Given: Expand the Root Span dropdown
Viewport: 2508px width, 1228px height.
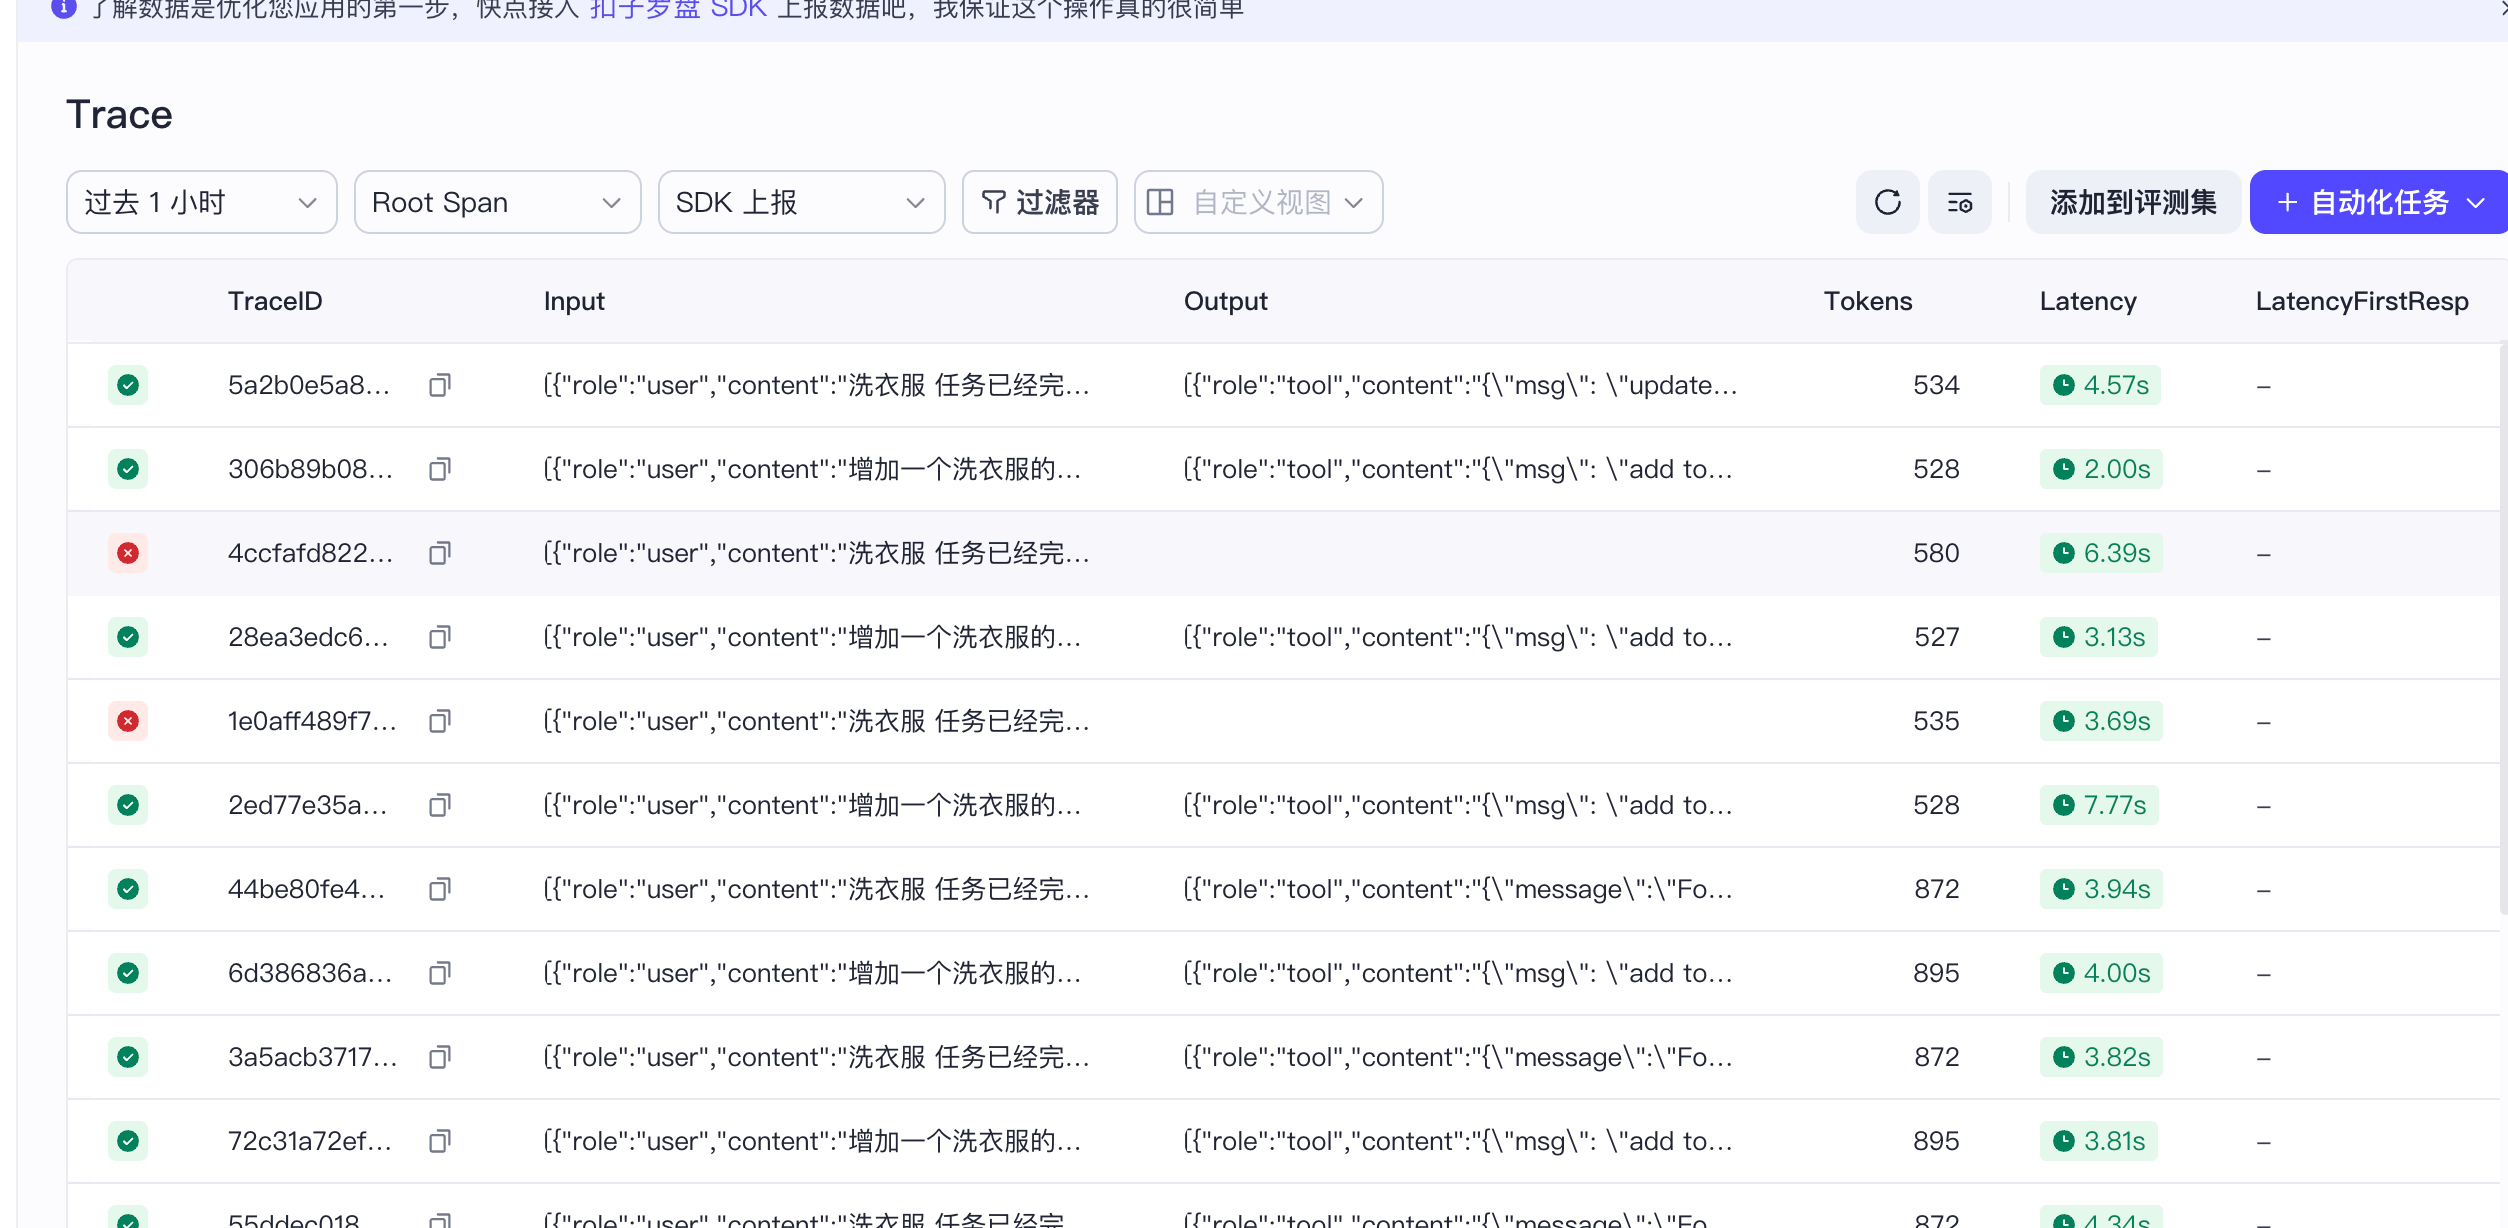Looking at the screenshot, I should [x=497, y=203].
